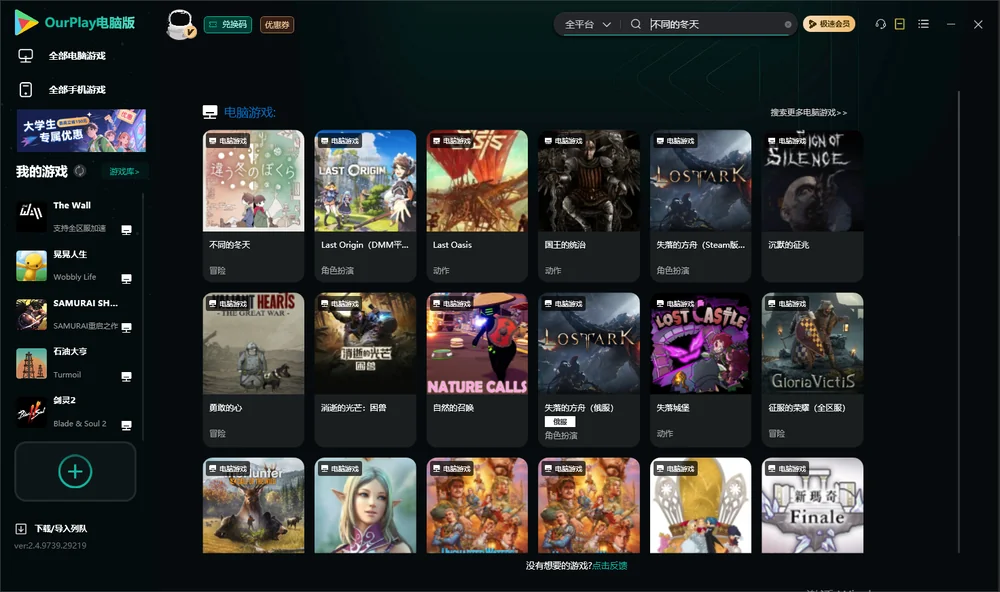The width and height of the screenshot is (1000, 592).
Task: Open the 不同的冬天 game card
Action: tap(253, 205)
